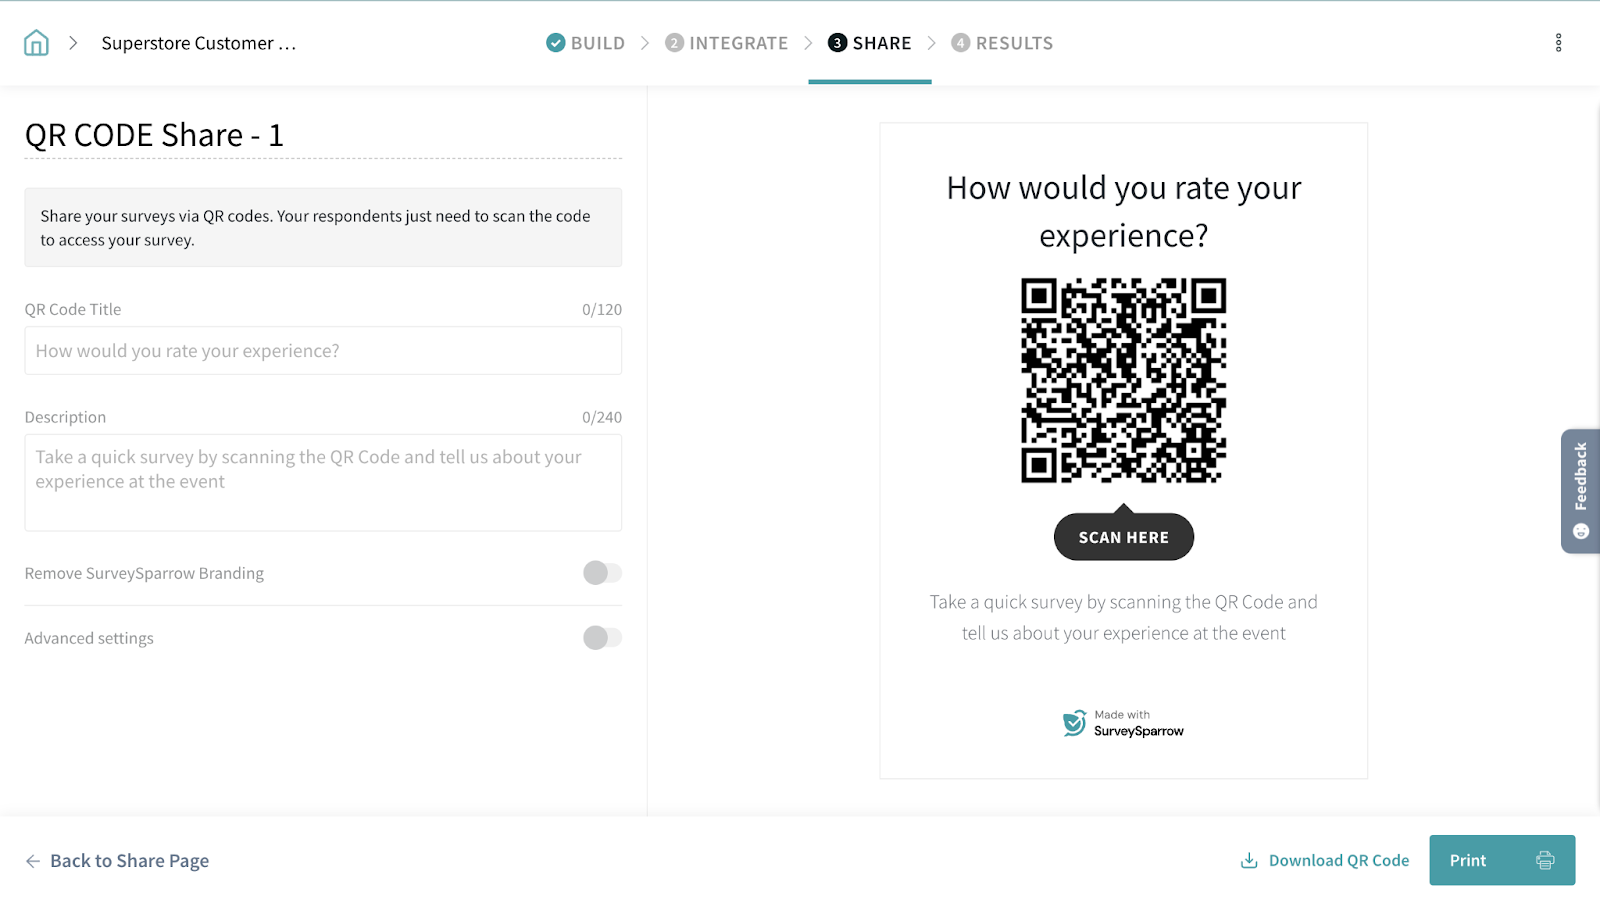The height and width of the screenshot is (903, 1600).
Task: Go Back to Share Page
Action: [129, 861]
